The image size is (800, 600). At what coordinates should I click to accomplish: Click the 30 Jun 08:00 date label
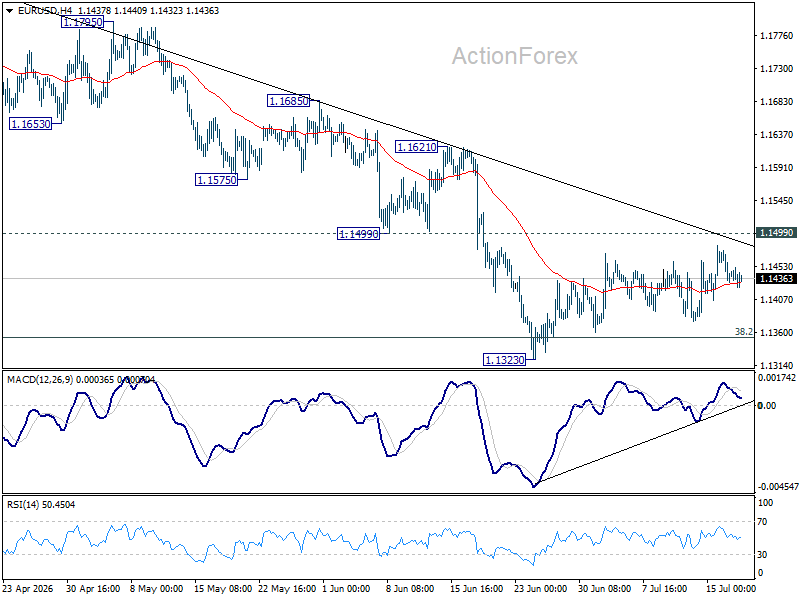point(604,588)
